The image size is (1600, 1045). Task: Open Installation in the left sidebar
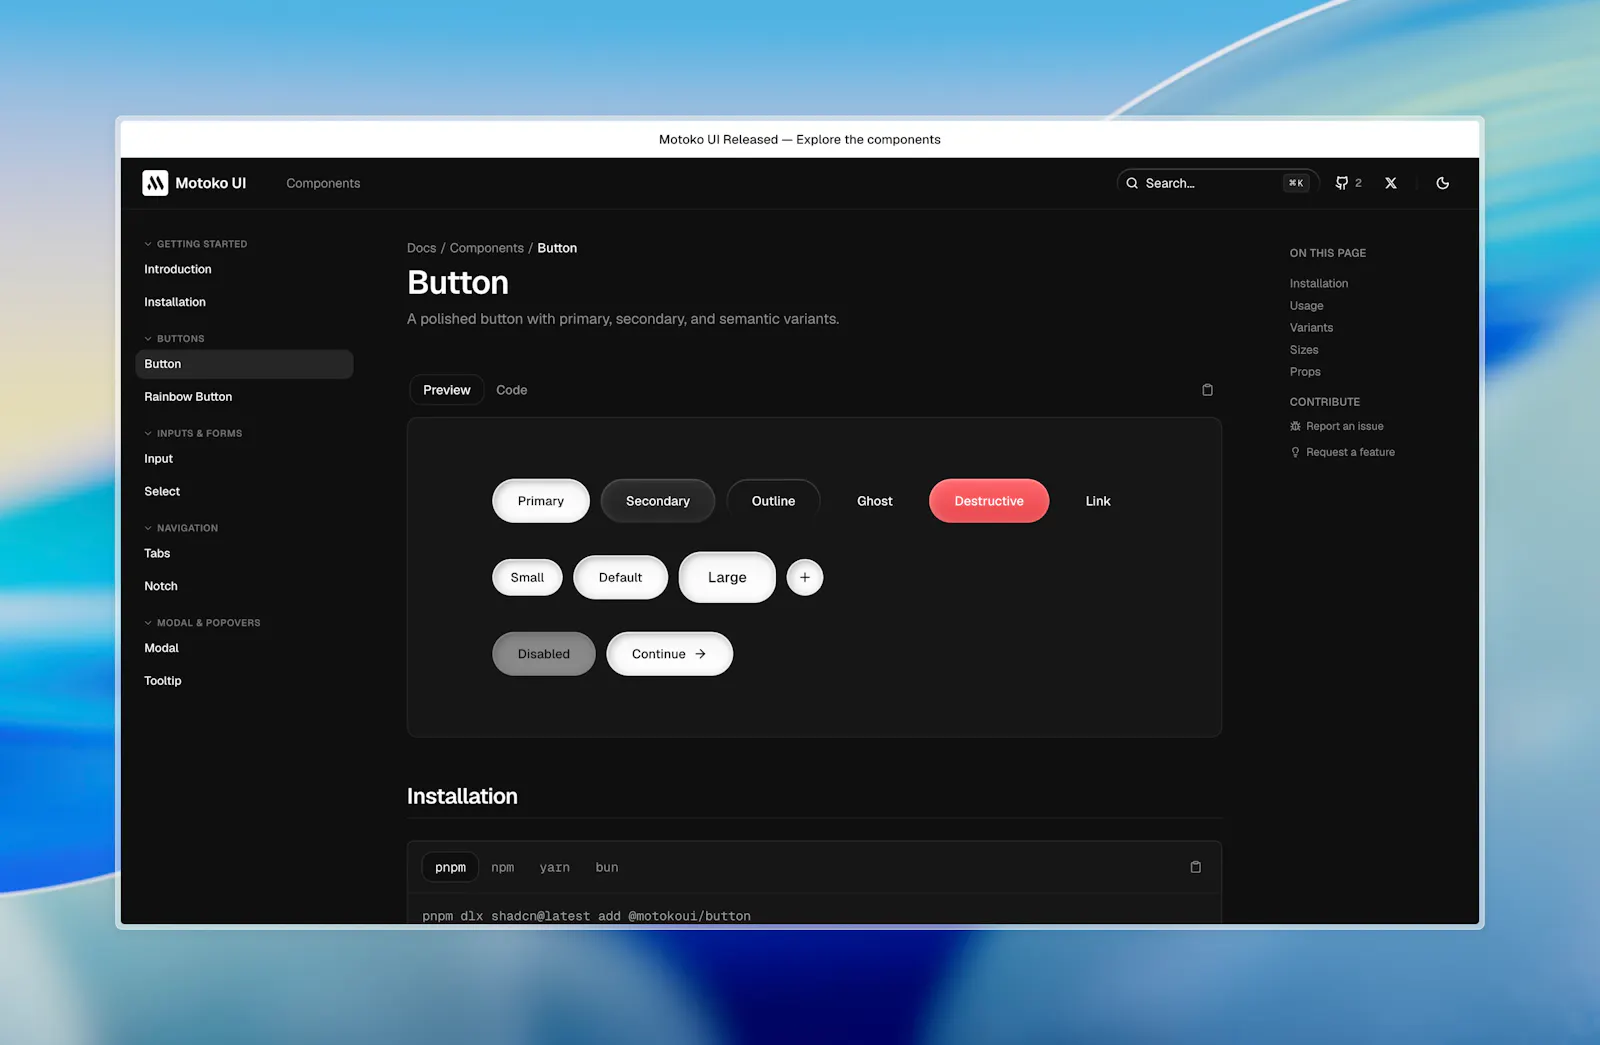pos(175,302)
